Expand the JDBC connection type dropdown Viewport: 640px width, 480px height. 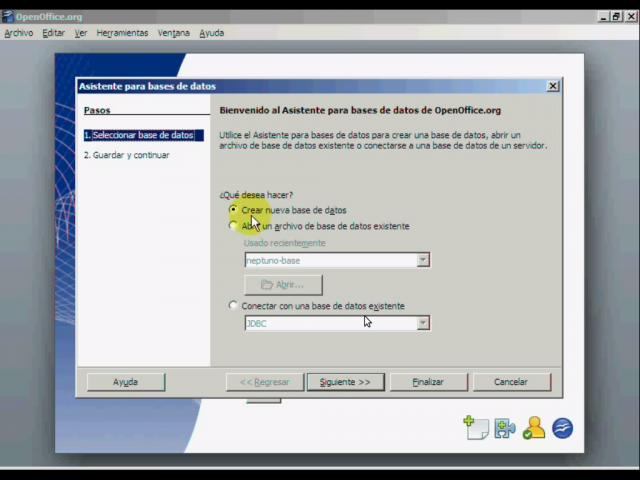pos(423,323)
